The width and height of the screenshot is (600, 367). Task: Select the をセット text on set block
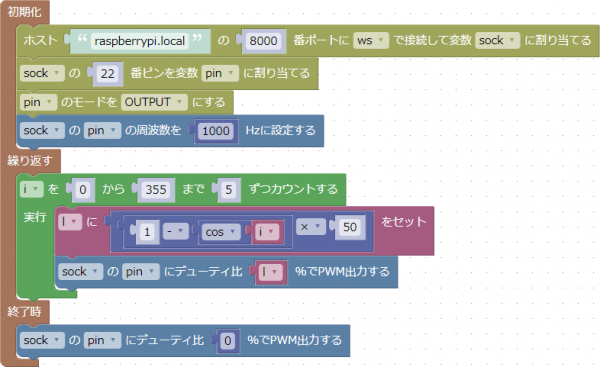coord(404,222)
